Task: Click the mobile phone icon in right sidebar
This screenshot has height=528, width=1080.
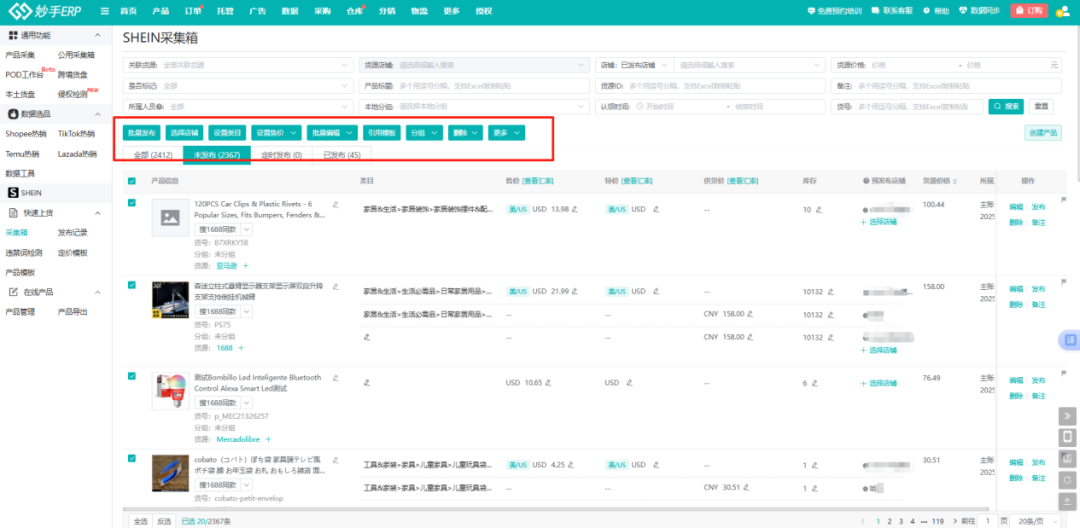Action: click(1067, 437)
